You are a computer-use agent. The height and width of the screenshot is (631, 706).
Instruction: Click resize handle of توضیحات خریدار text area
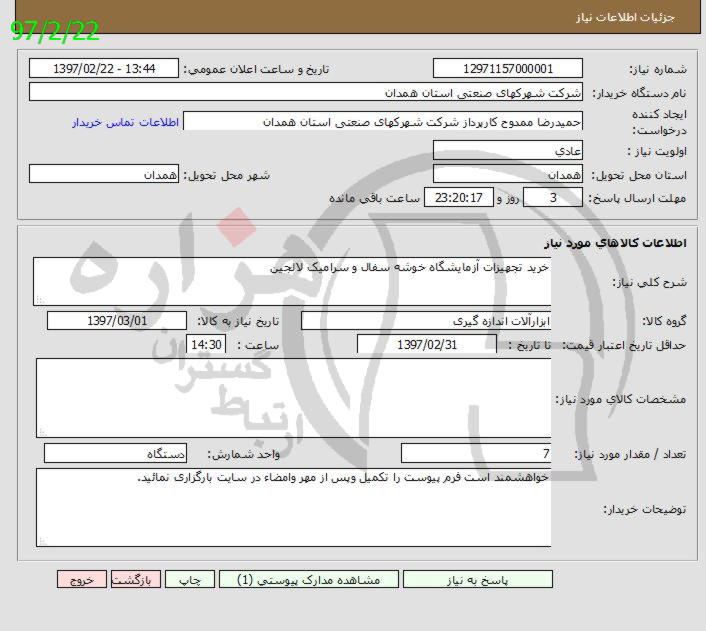pyautogui.click(x=42, y=541)
